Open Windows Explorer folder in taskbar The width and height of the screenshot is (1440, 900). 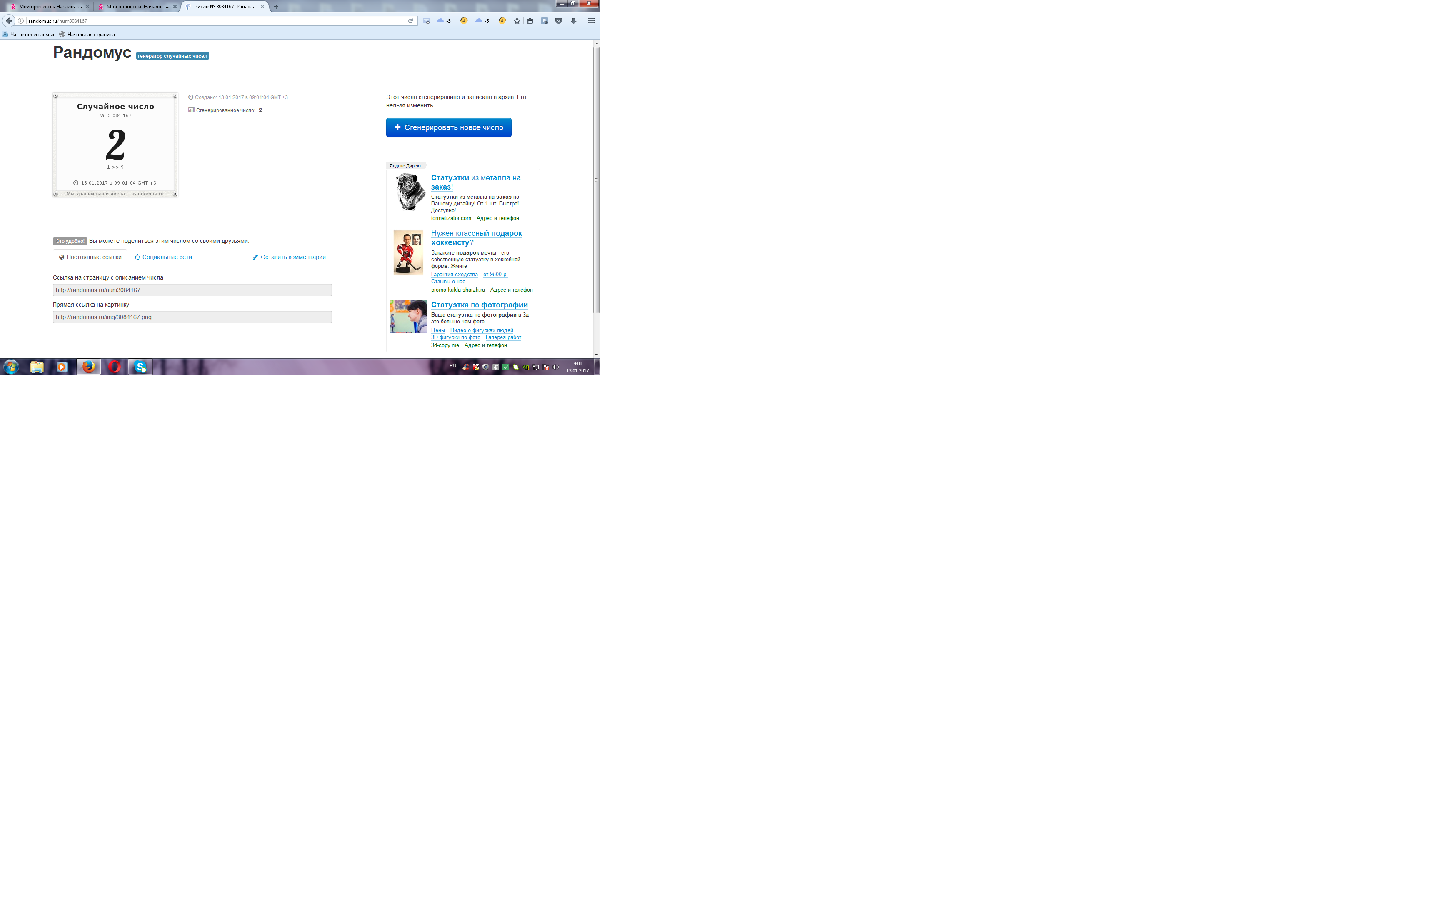click(37, 367)
